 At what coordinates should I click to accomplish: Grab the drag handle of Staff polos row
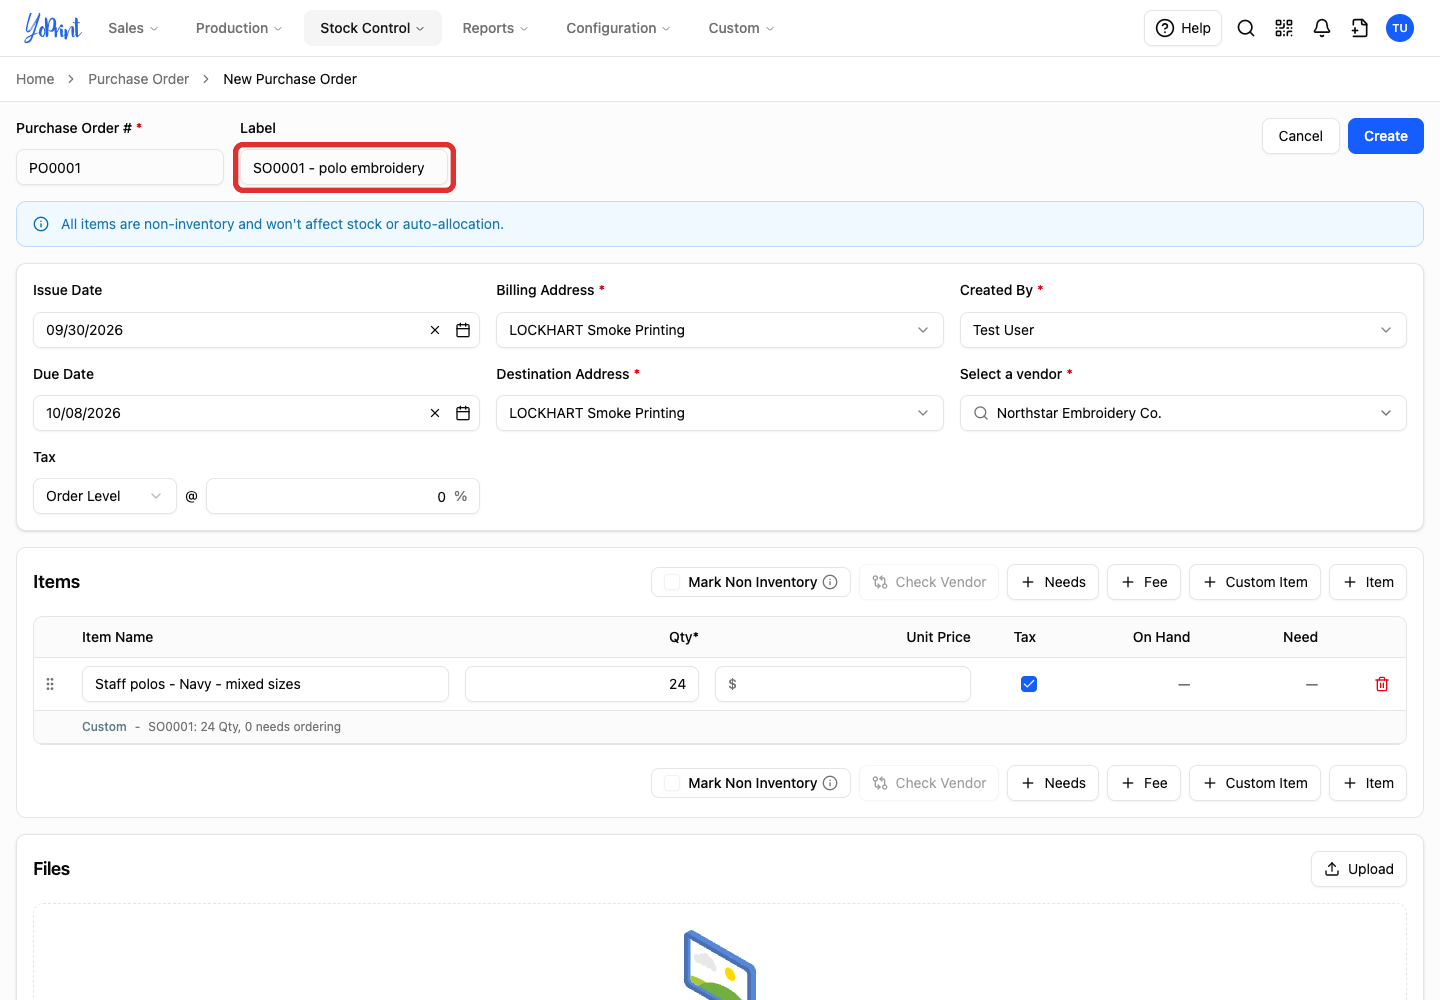coord(50,684)
